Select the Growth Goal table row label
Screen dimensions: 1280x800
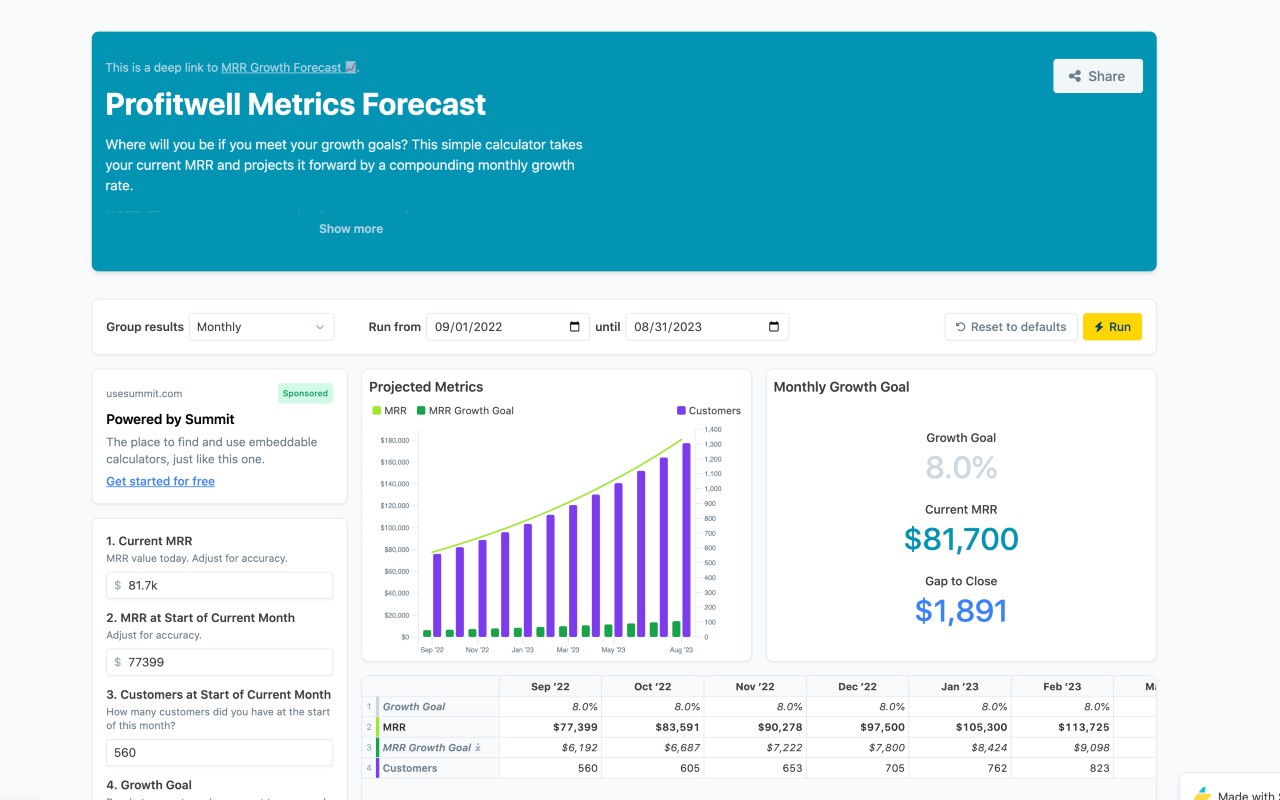(x=414, y=707)
